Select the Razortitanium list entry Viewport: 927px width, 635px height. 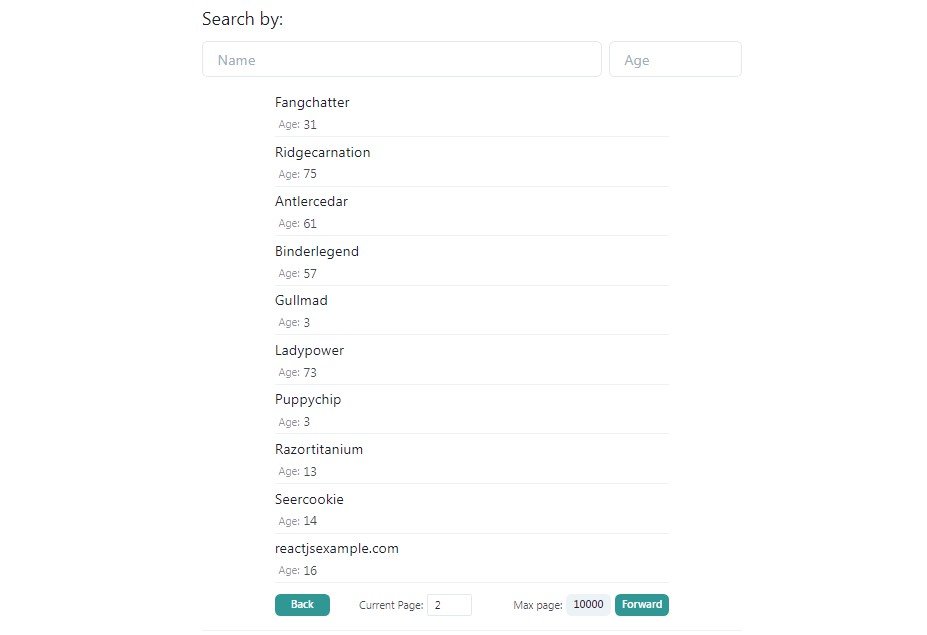pos(319,449)
